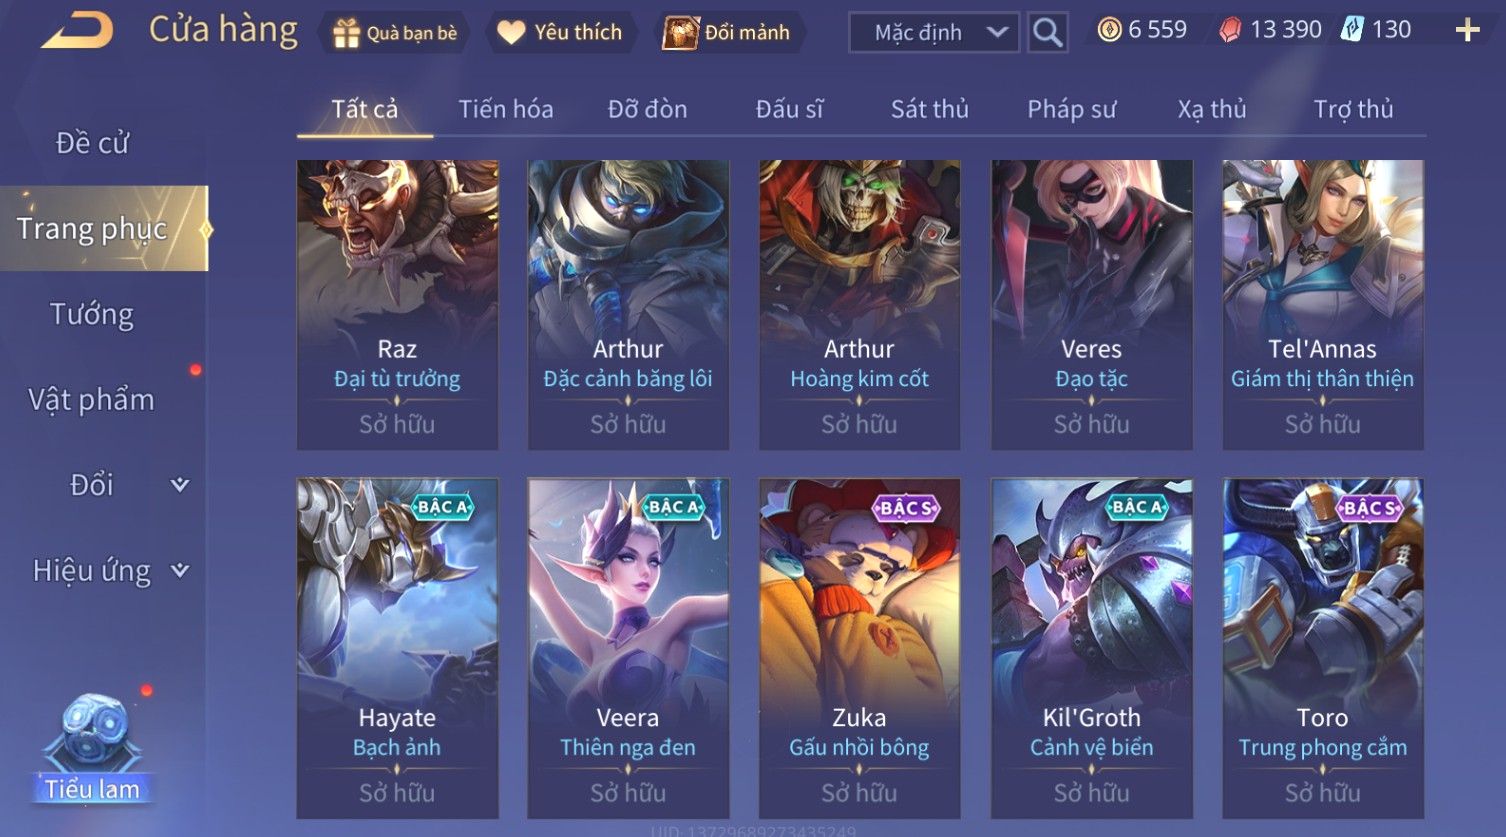Open Quà bạn bè gift icon
This screenshot has height=837, width=1506.
346,33
